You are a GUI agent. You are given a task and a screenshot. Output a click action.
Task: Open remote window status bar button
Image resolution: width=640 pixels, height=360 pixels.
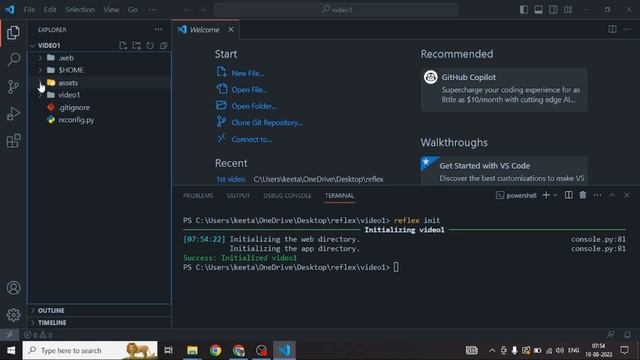[9, 334]
